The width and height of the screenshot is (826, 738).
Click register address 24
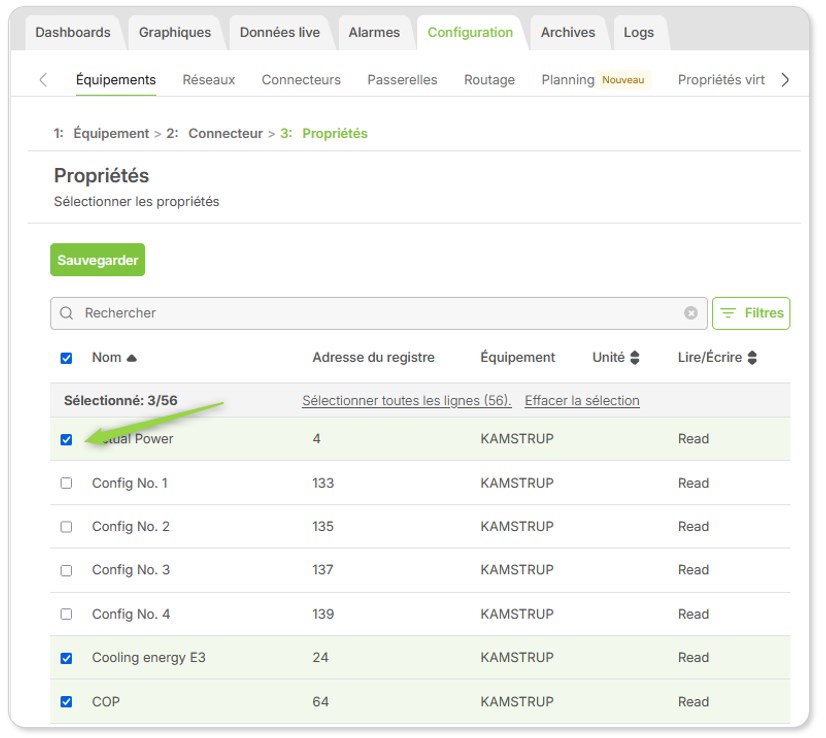pos(320,658)
